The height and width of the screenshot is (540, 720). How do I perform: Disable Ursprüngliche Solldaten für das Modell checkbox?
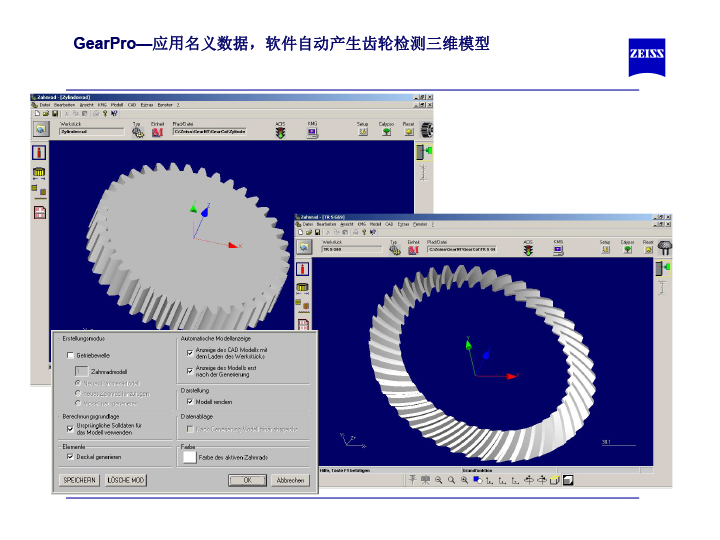(x=70, y=427)
